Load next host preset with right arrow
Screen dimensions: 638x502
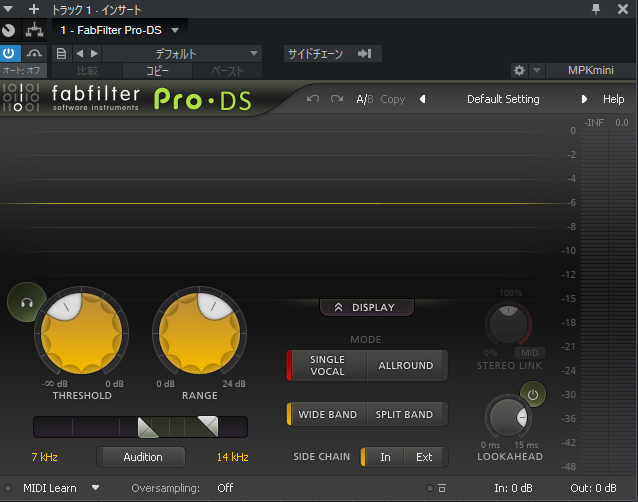click(x=94, y=53)
